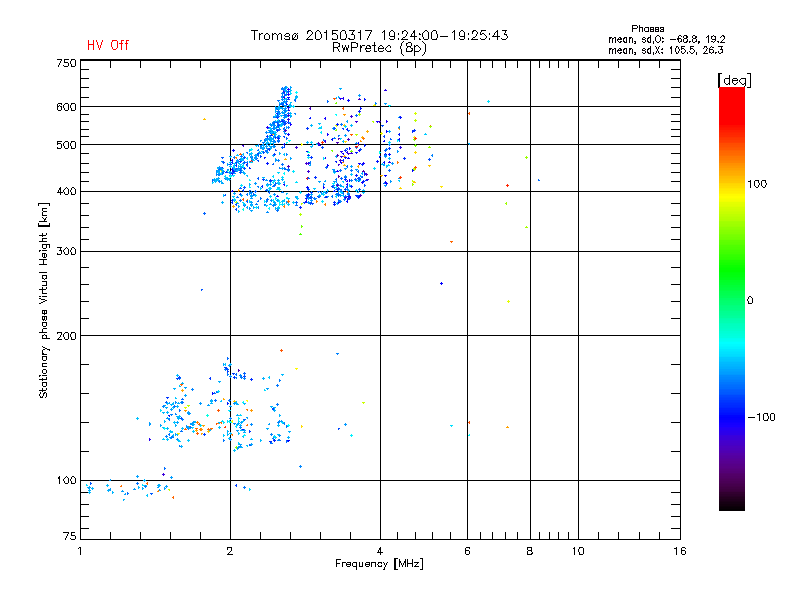Click the RwPretec (8p) subtitle
The image size is (800, 600).
click(x=379, y=48)
